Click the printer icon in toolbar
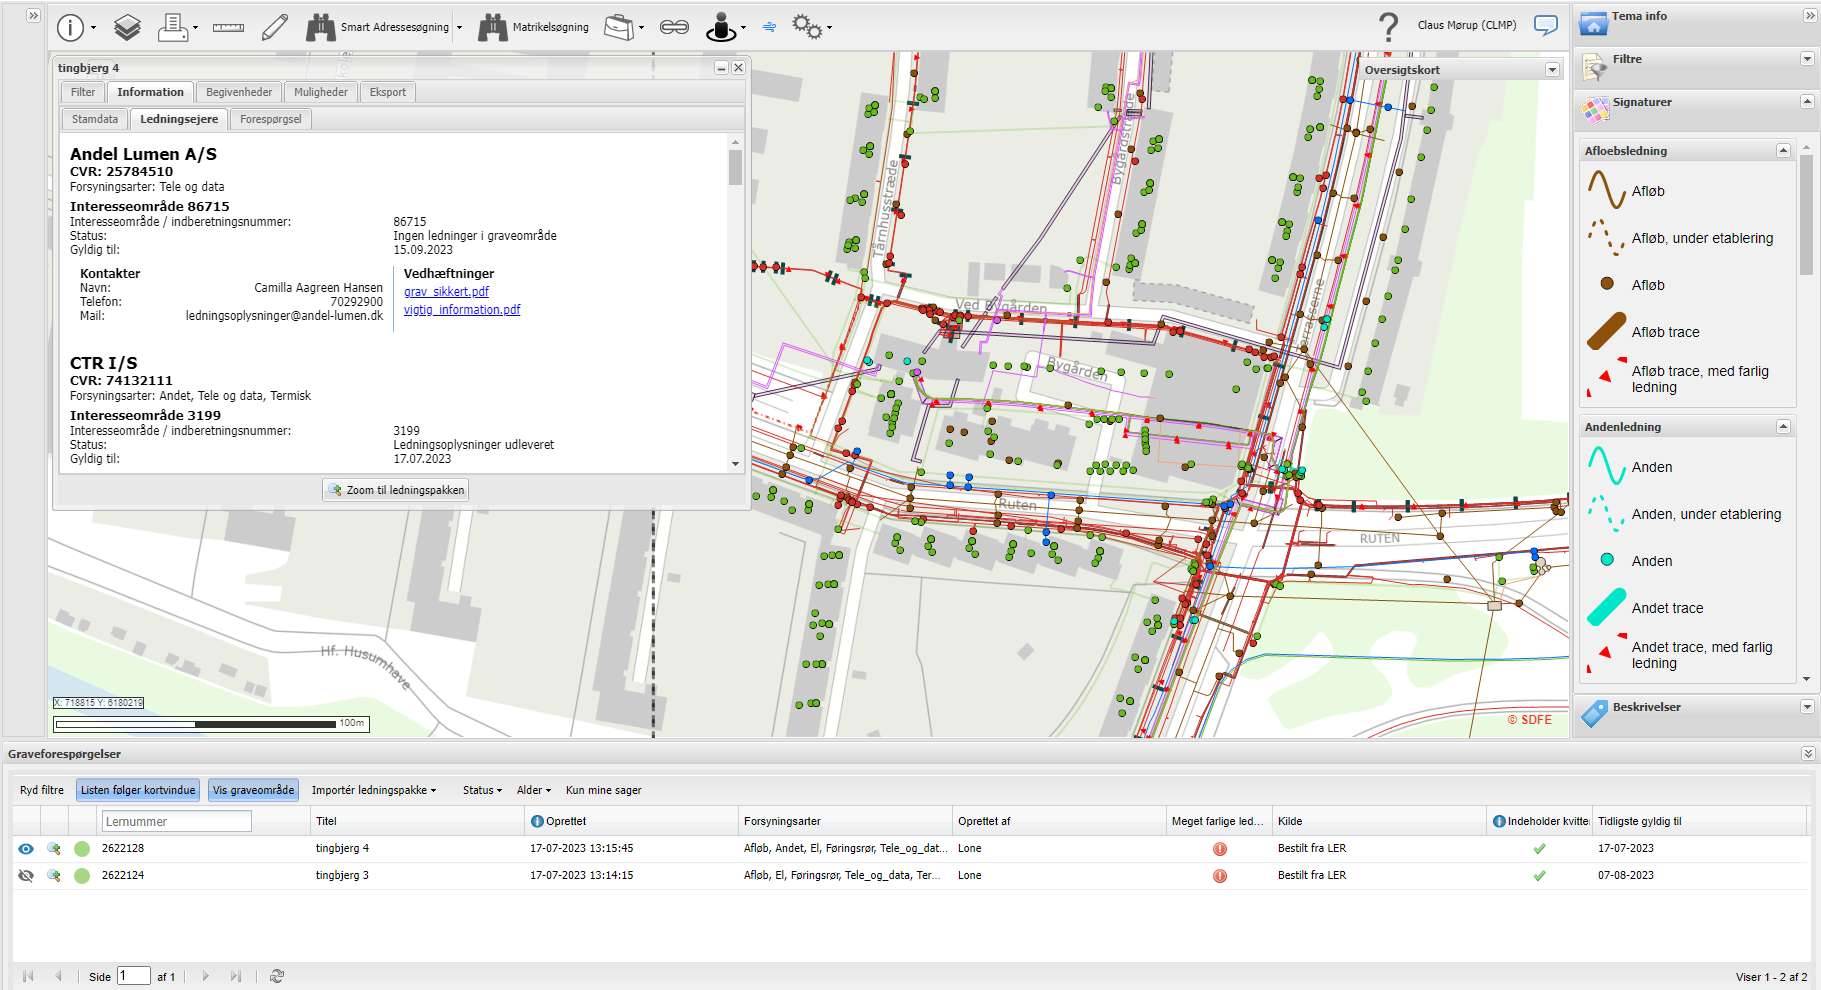The width and height of the screenshot is (1821, 990). (174, 27)
